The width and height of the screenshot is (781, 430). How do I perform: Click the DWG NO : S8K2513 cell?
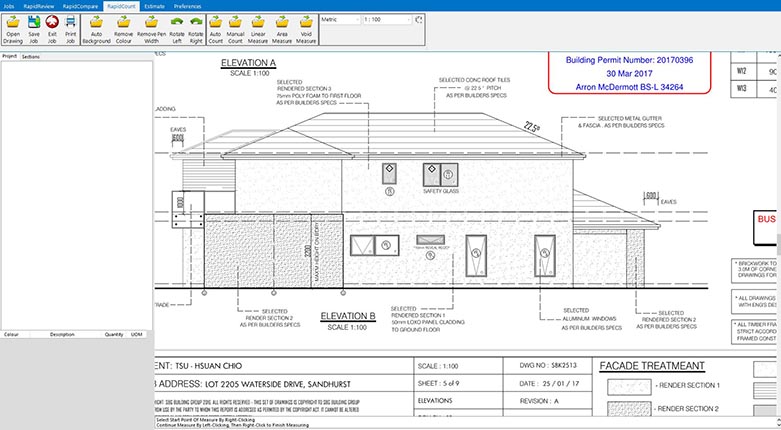point(548,365)
